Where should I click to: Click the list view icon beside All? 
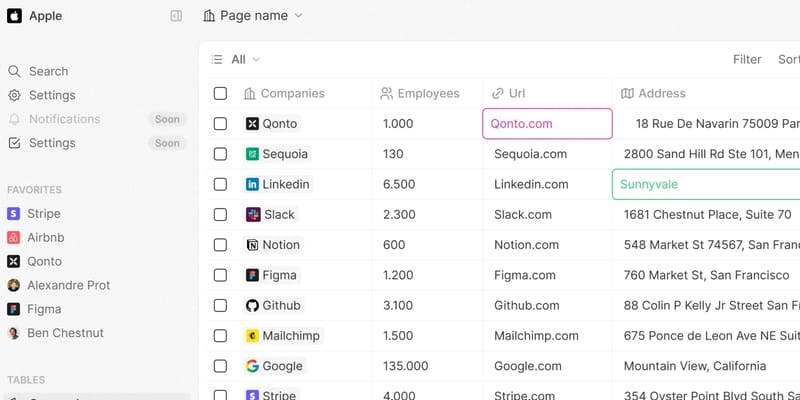(217, 60)
